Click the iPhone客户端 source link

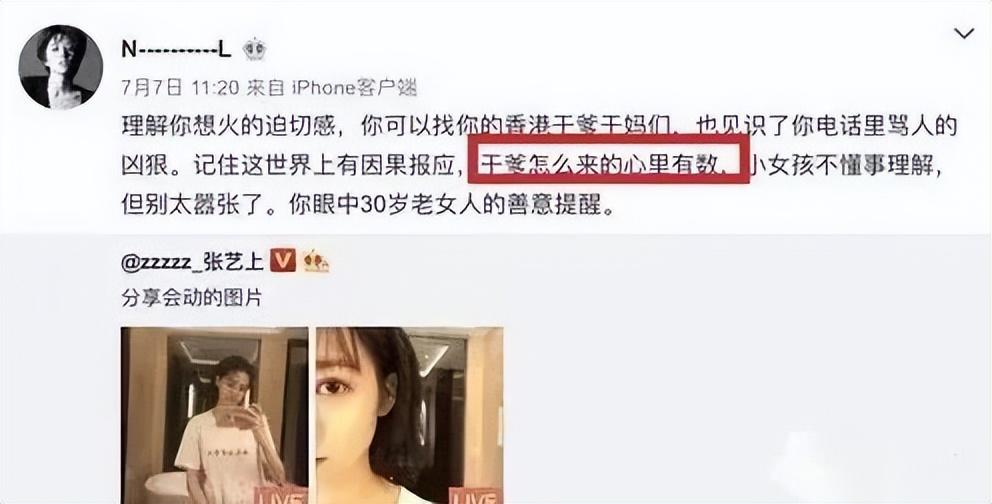tap(354, 87)
